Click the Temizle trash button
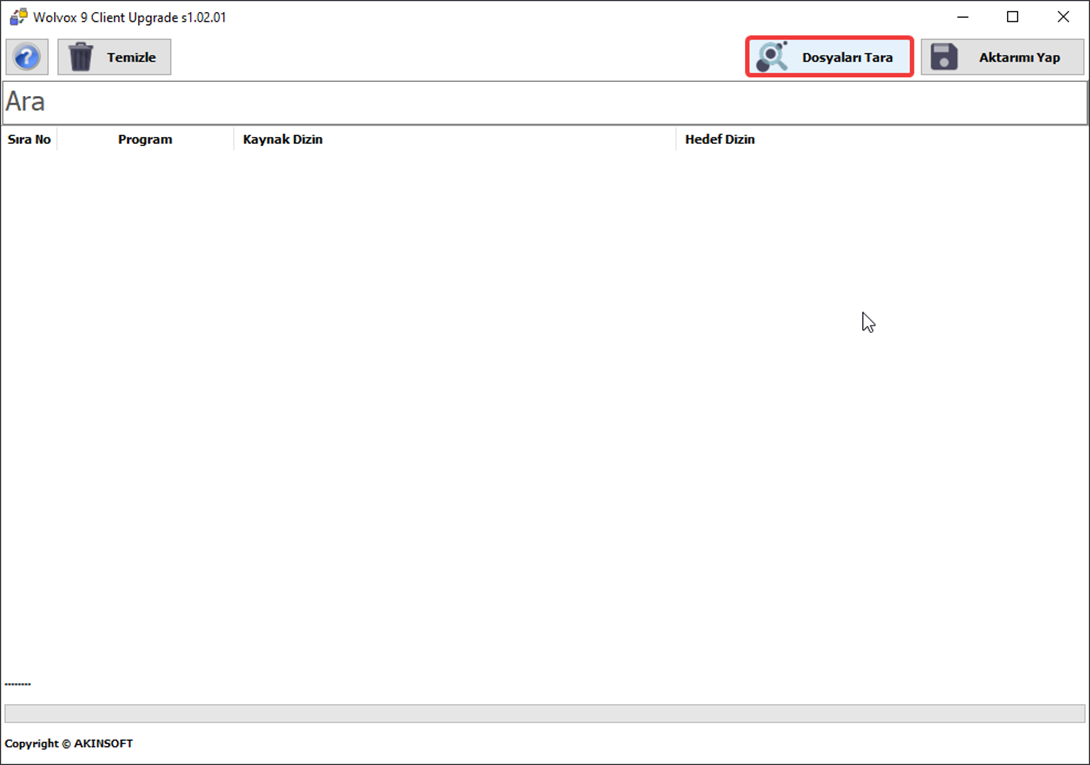 tap(114, 57)
